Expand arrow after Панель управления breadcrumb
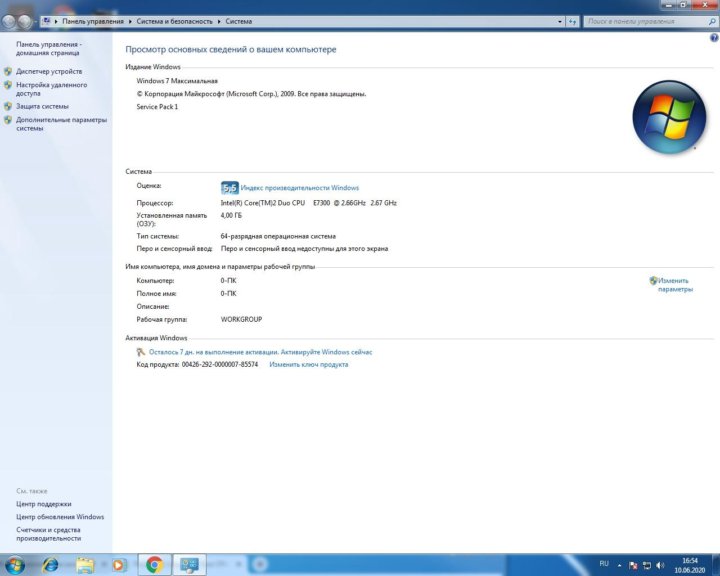 point(130,22)
